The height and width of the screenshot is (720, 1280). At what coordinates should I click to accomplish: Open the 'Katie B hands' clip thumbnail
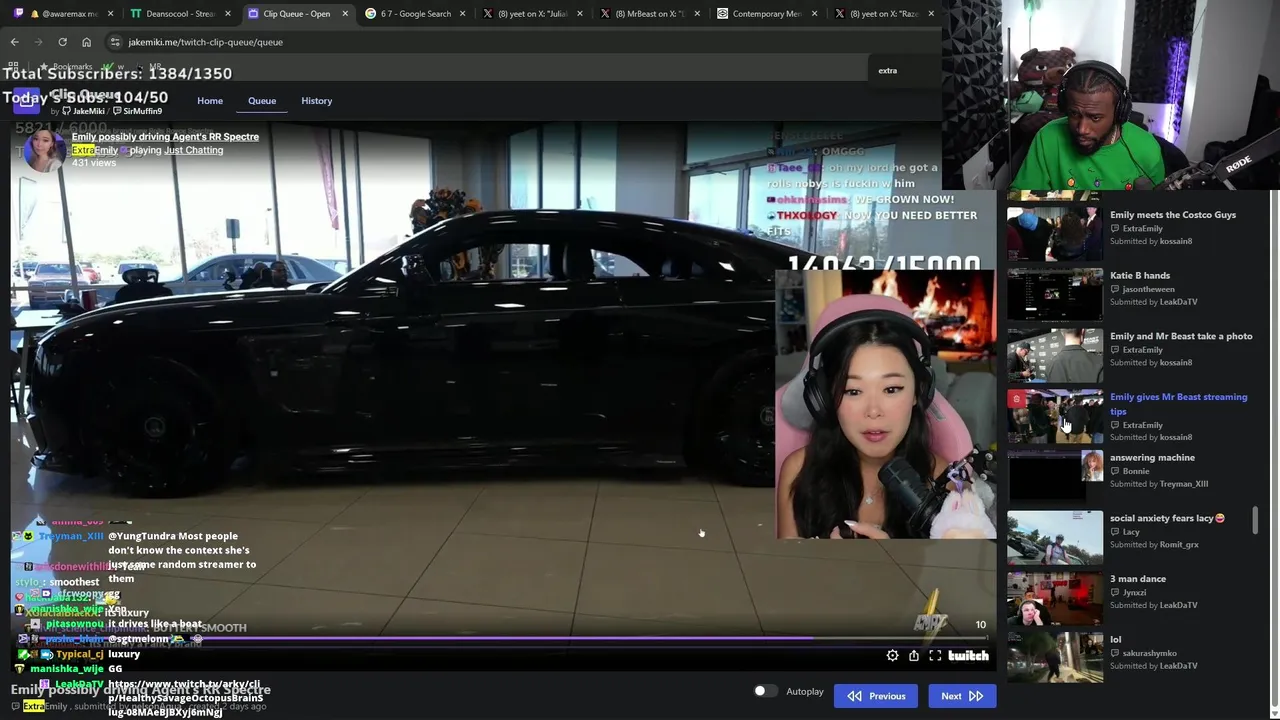click(1055, 294)
